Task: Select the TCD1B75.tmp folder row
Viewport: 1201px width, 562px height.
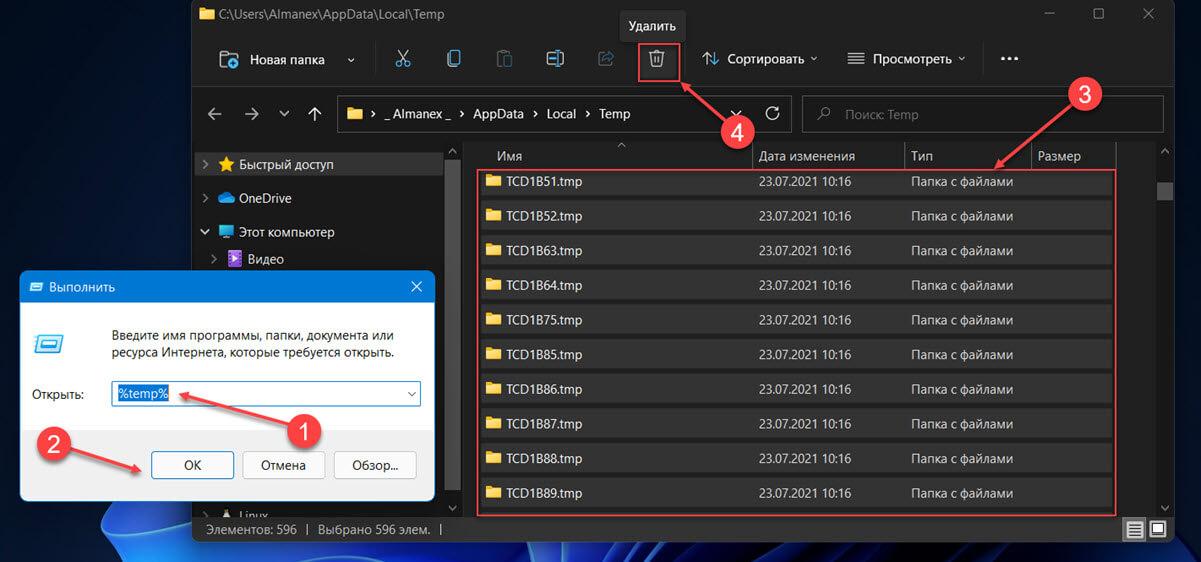Action: 796,320
